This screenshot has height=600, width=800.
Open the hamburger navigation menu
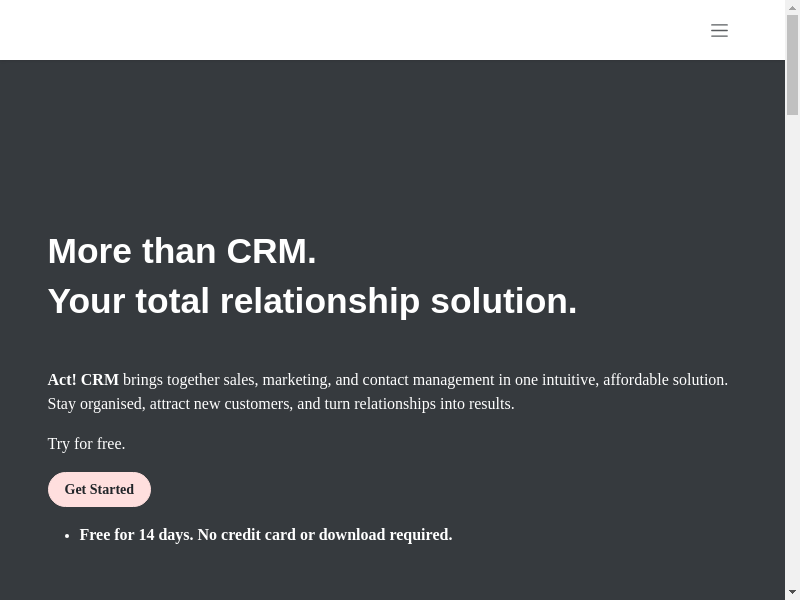[719, 30]
